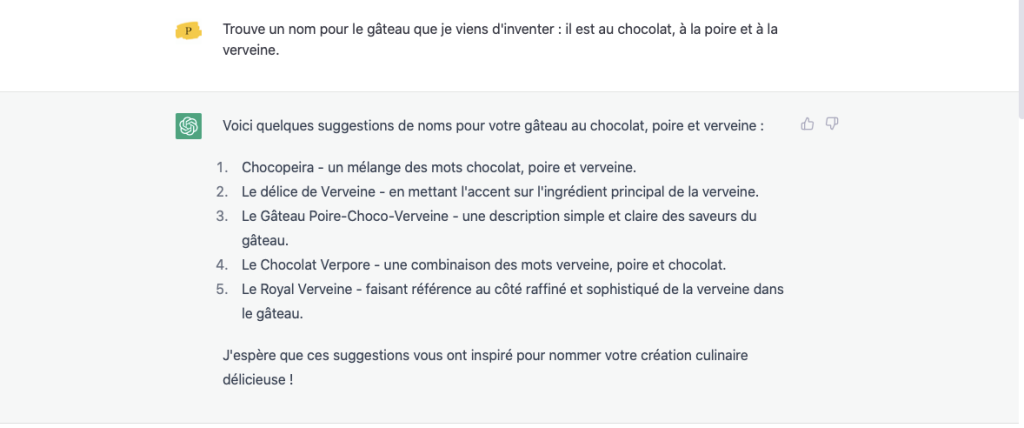Click the green ChatGPT logo avatar
Screen dimensions: 1024x428
188,125
